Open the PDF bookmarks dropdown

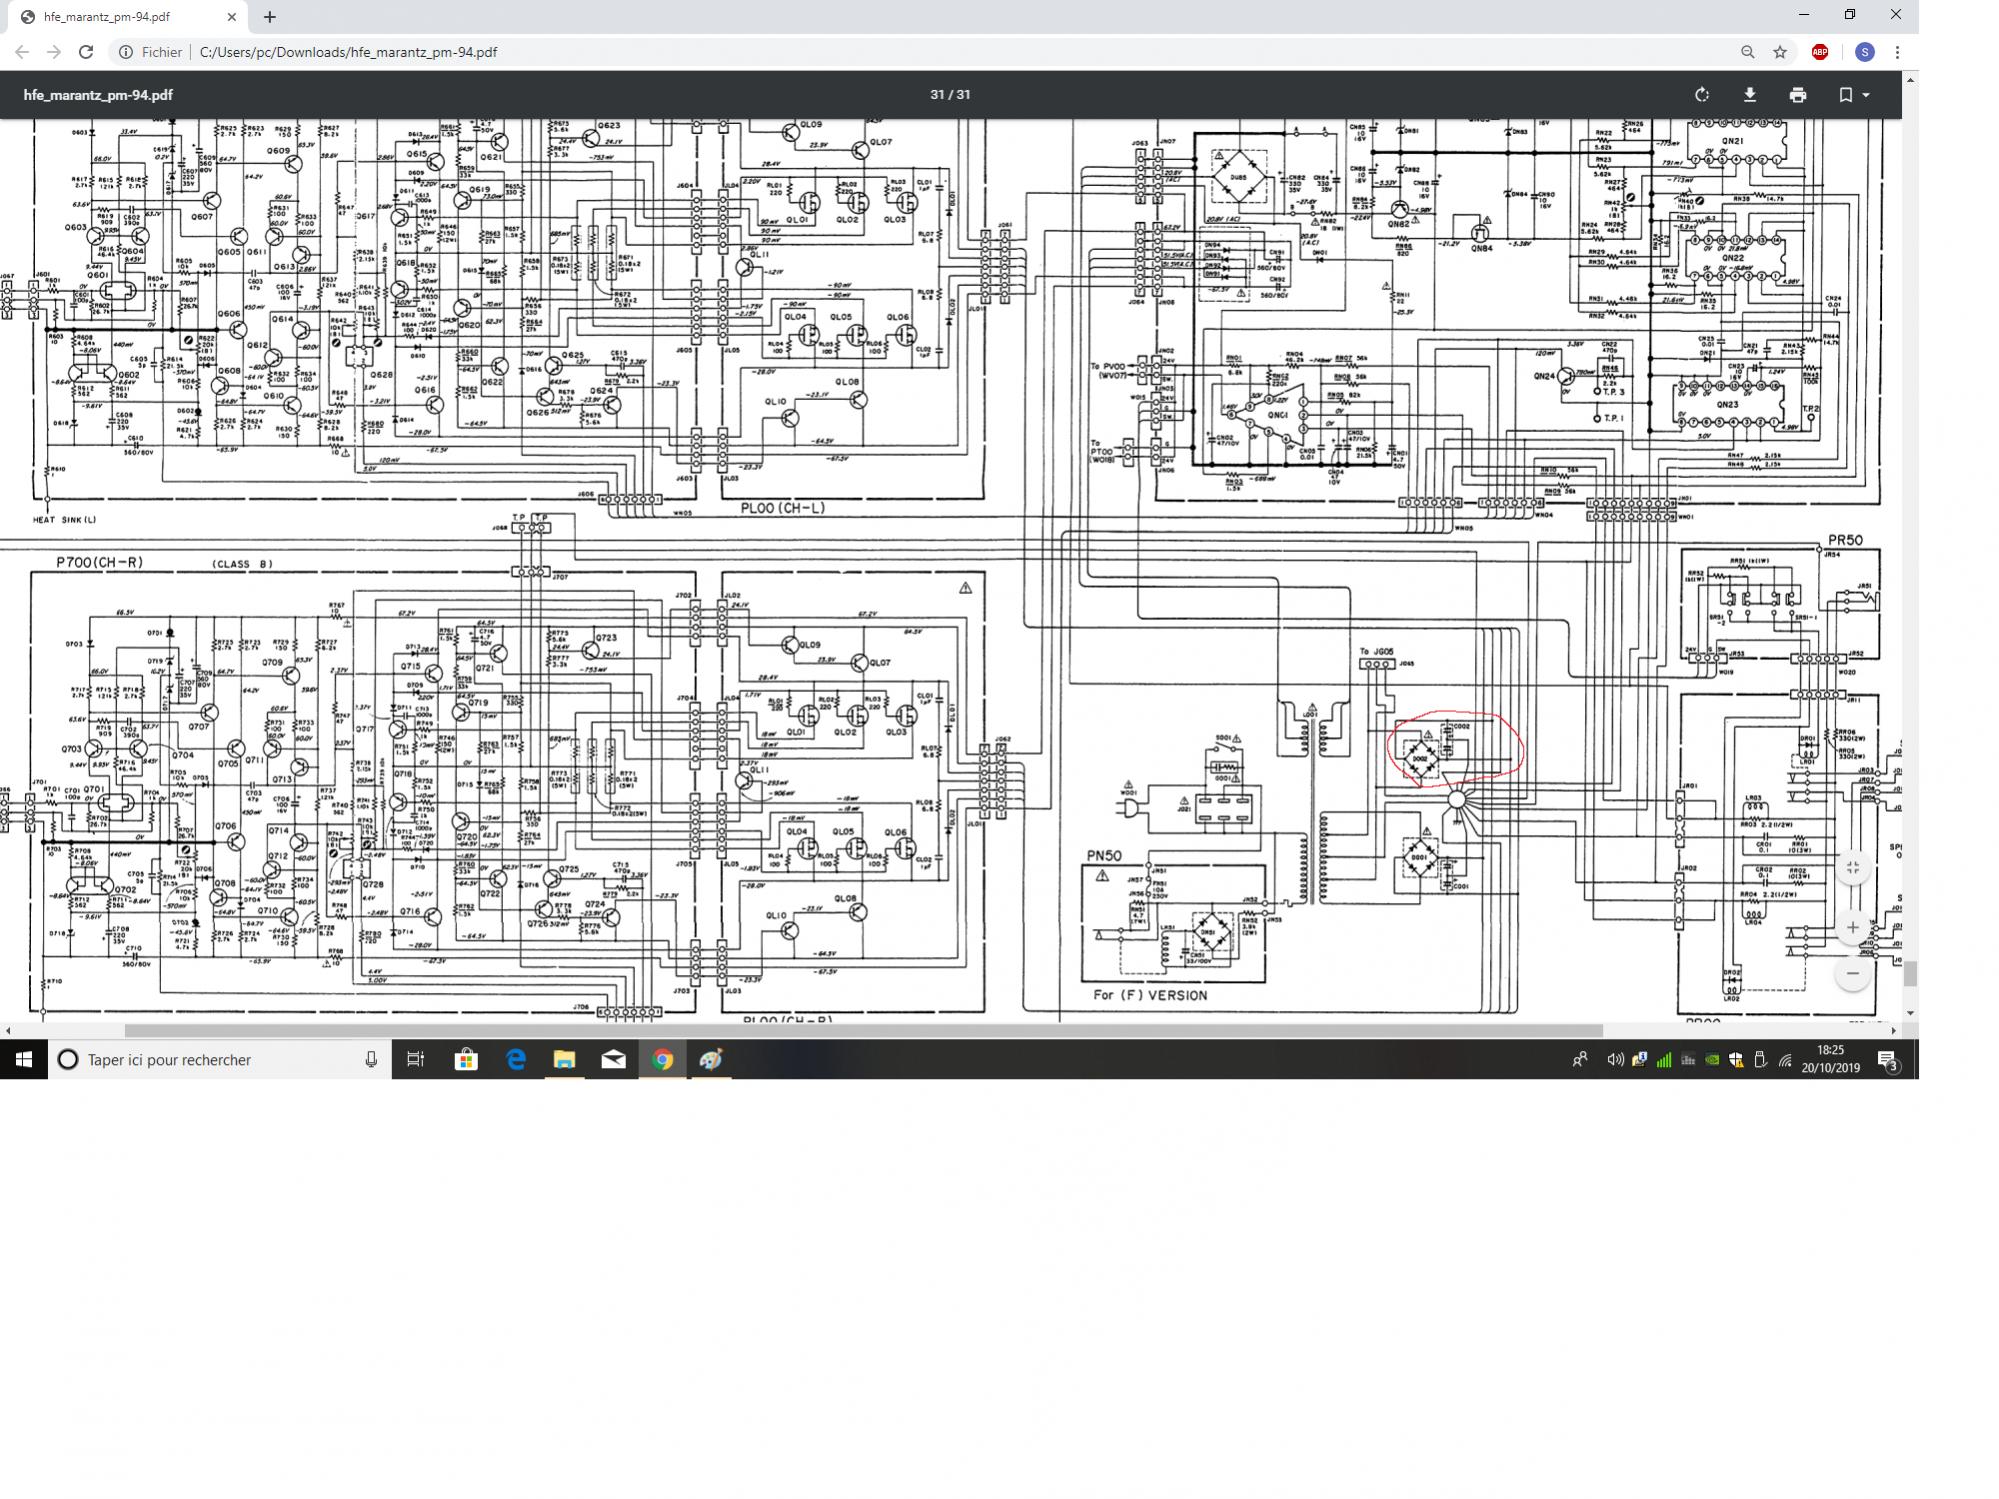1854,95
